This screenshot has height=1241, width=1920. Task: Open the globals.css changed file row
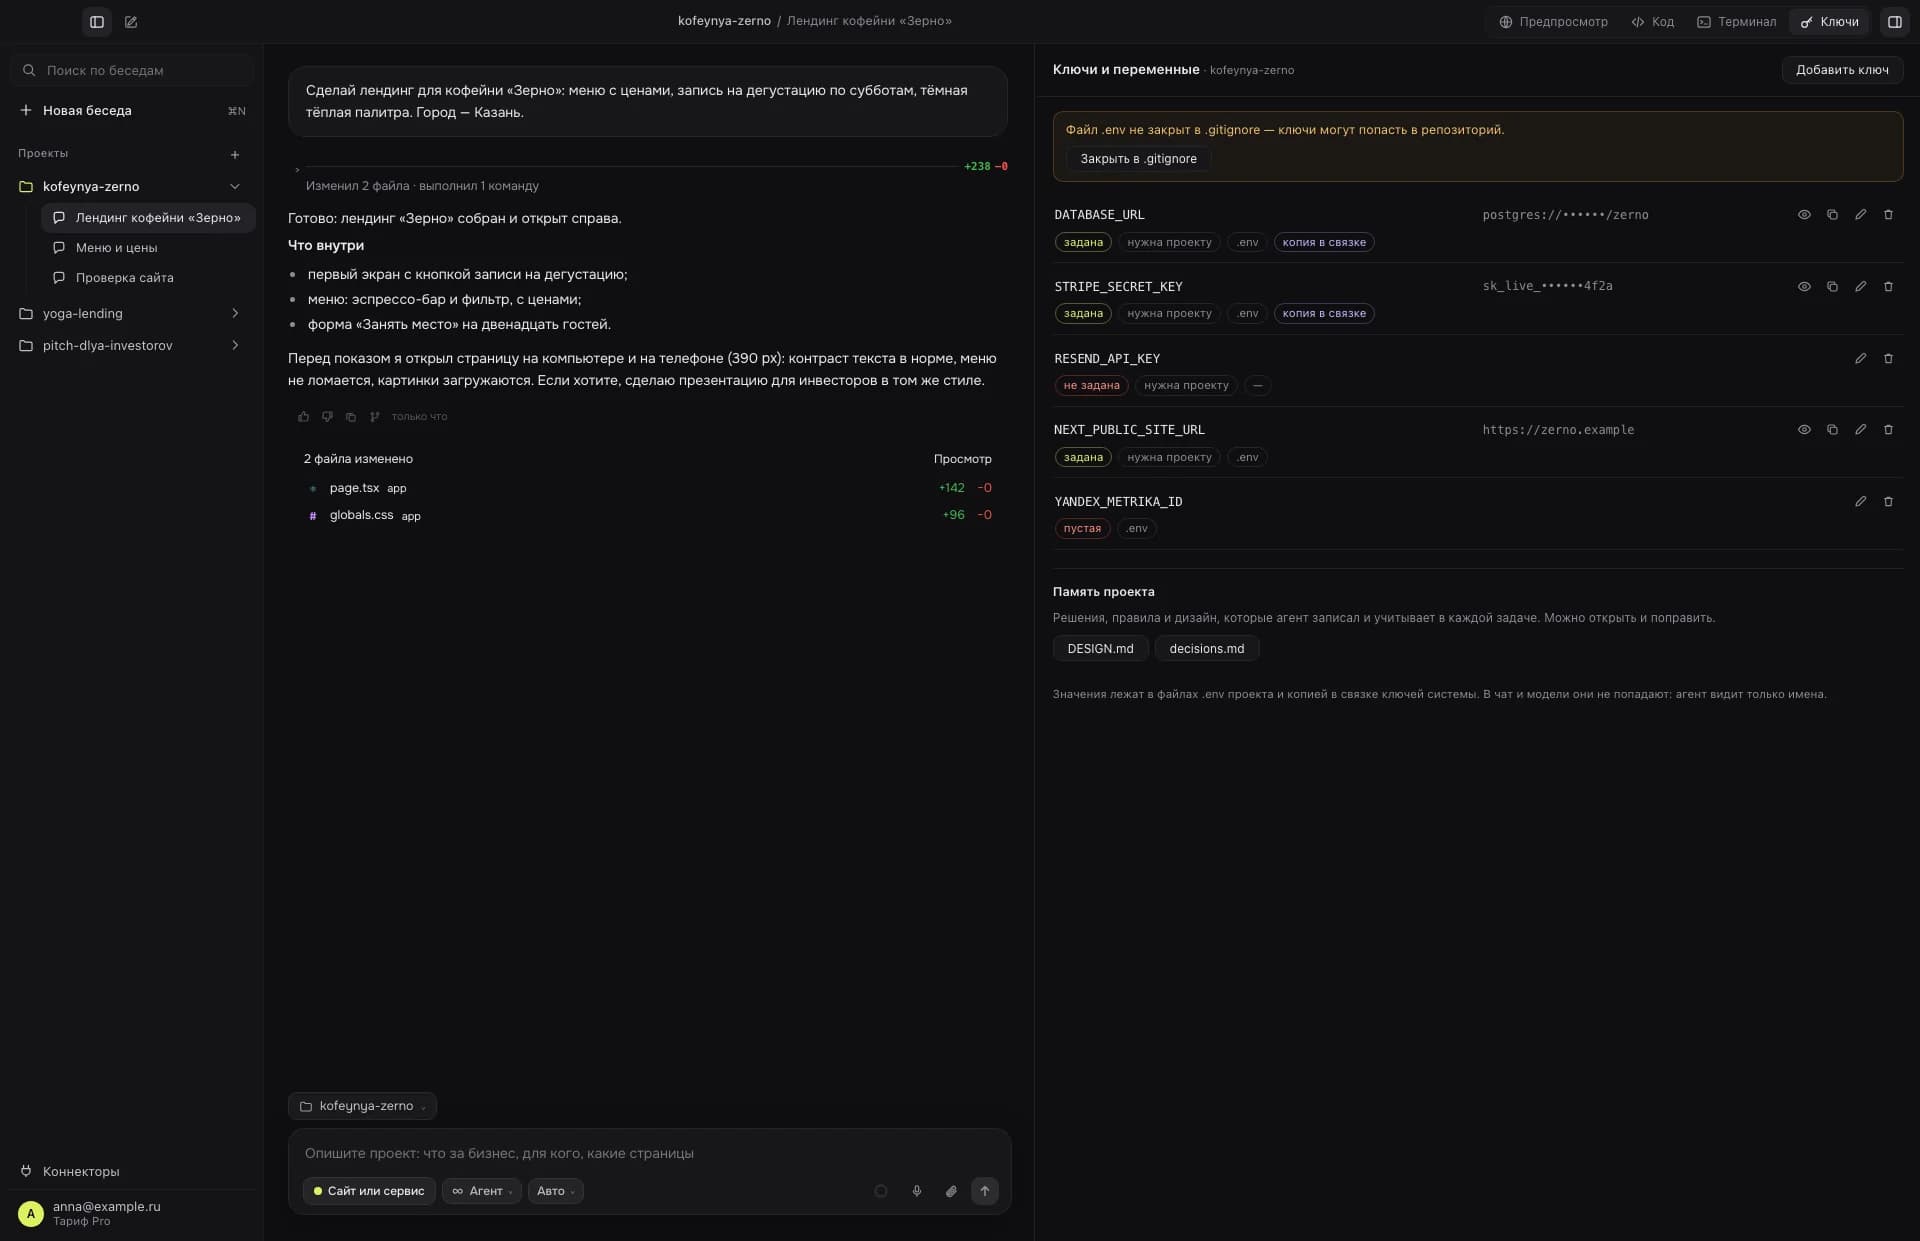pos(649,515)
